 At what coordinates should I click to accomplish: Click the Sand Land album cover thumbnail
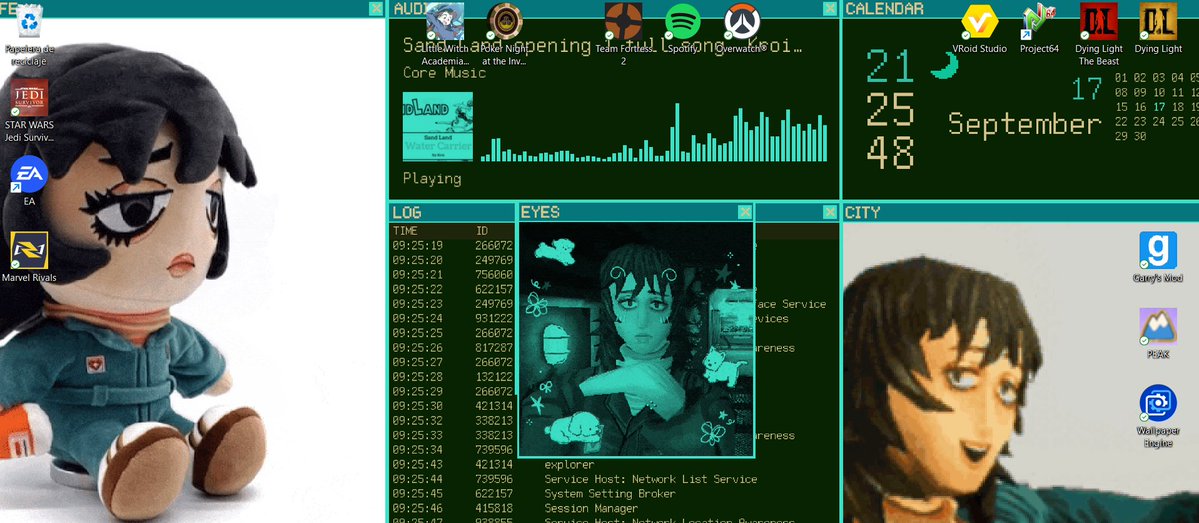[x=437, y=127]
